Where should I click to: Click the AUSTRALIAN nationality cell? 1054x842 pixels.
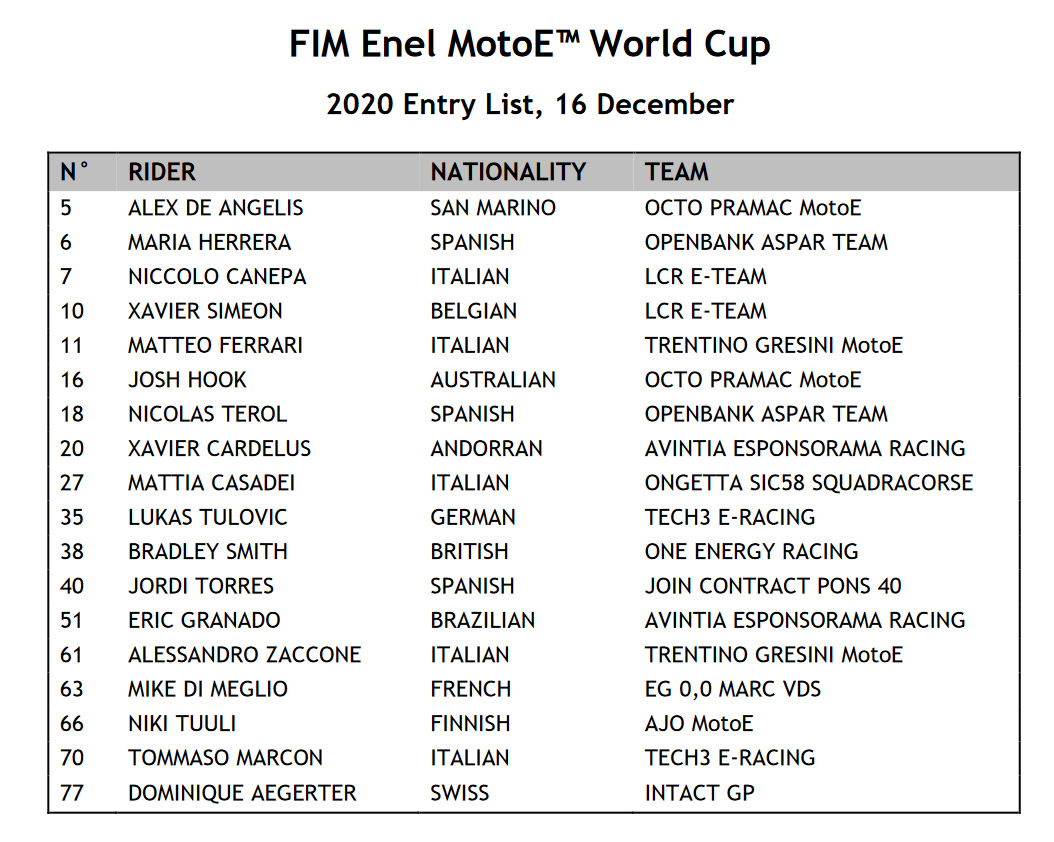(x=493, y=380)
